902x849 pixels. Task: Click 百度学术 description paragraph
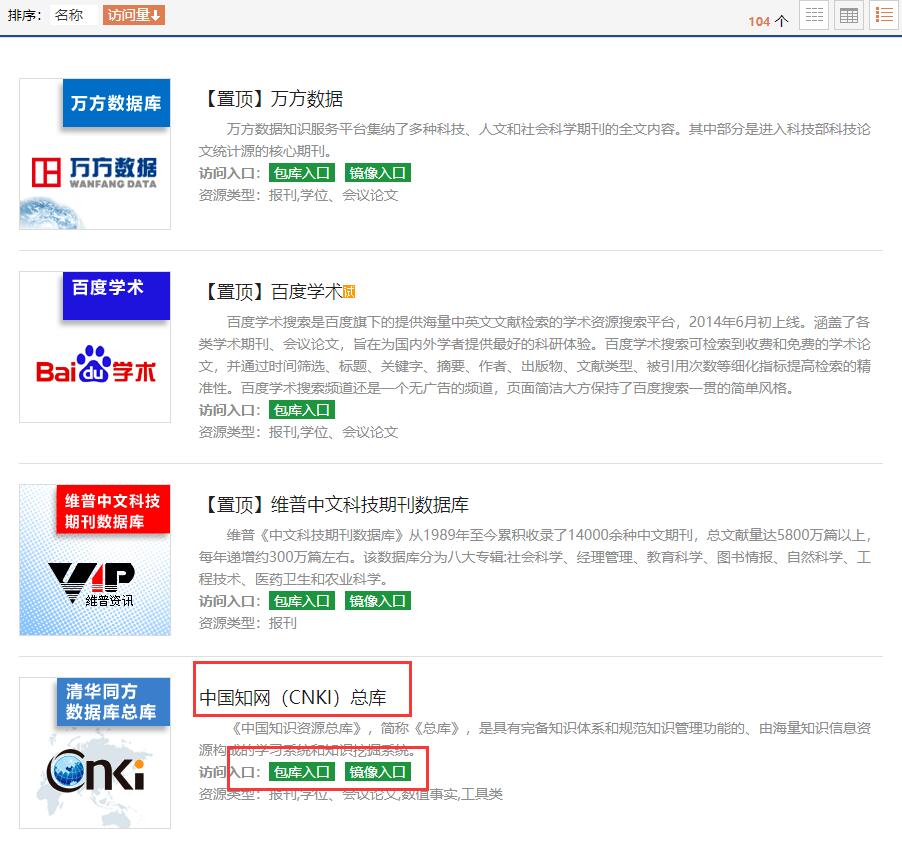point(534,355)
